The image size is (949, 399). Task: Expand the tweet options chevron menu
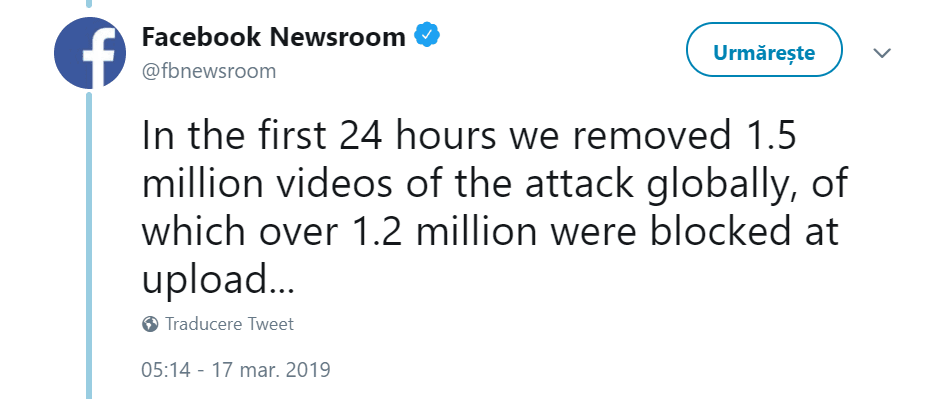882,53
